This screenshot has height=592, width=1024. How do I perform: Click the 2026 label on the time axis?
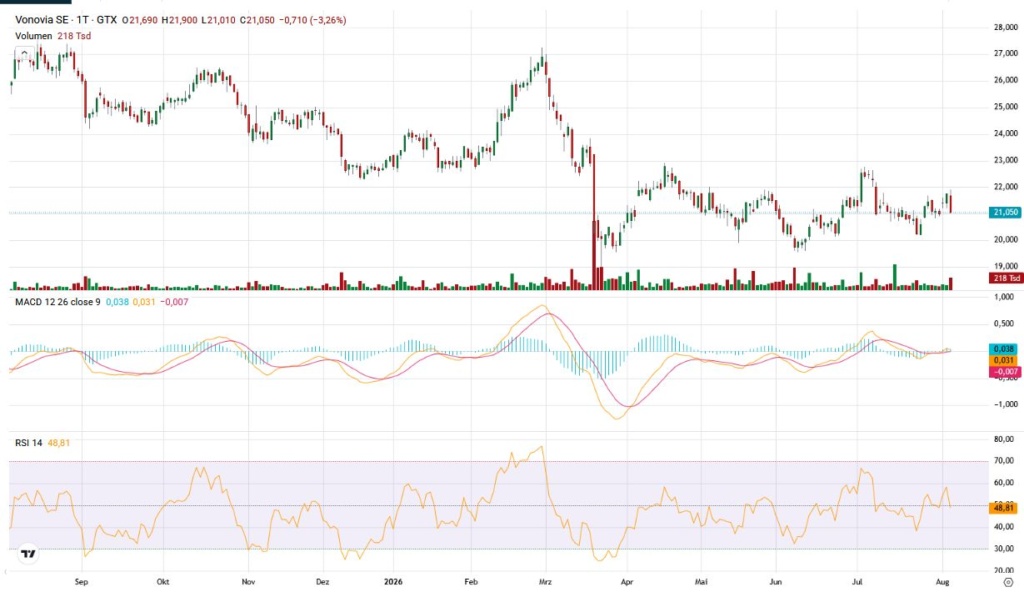[x=393, y=582]
